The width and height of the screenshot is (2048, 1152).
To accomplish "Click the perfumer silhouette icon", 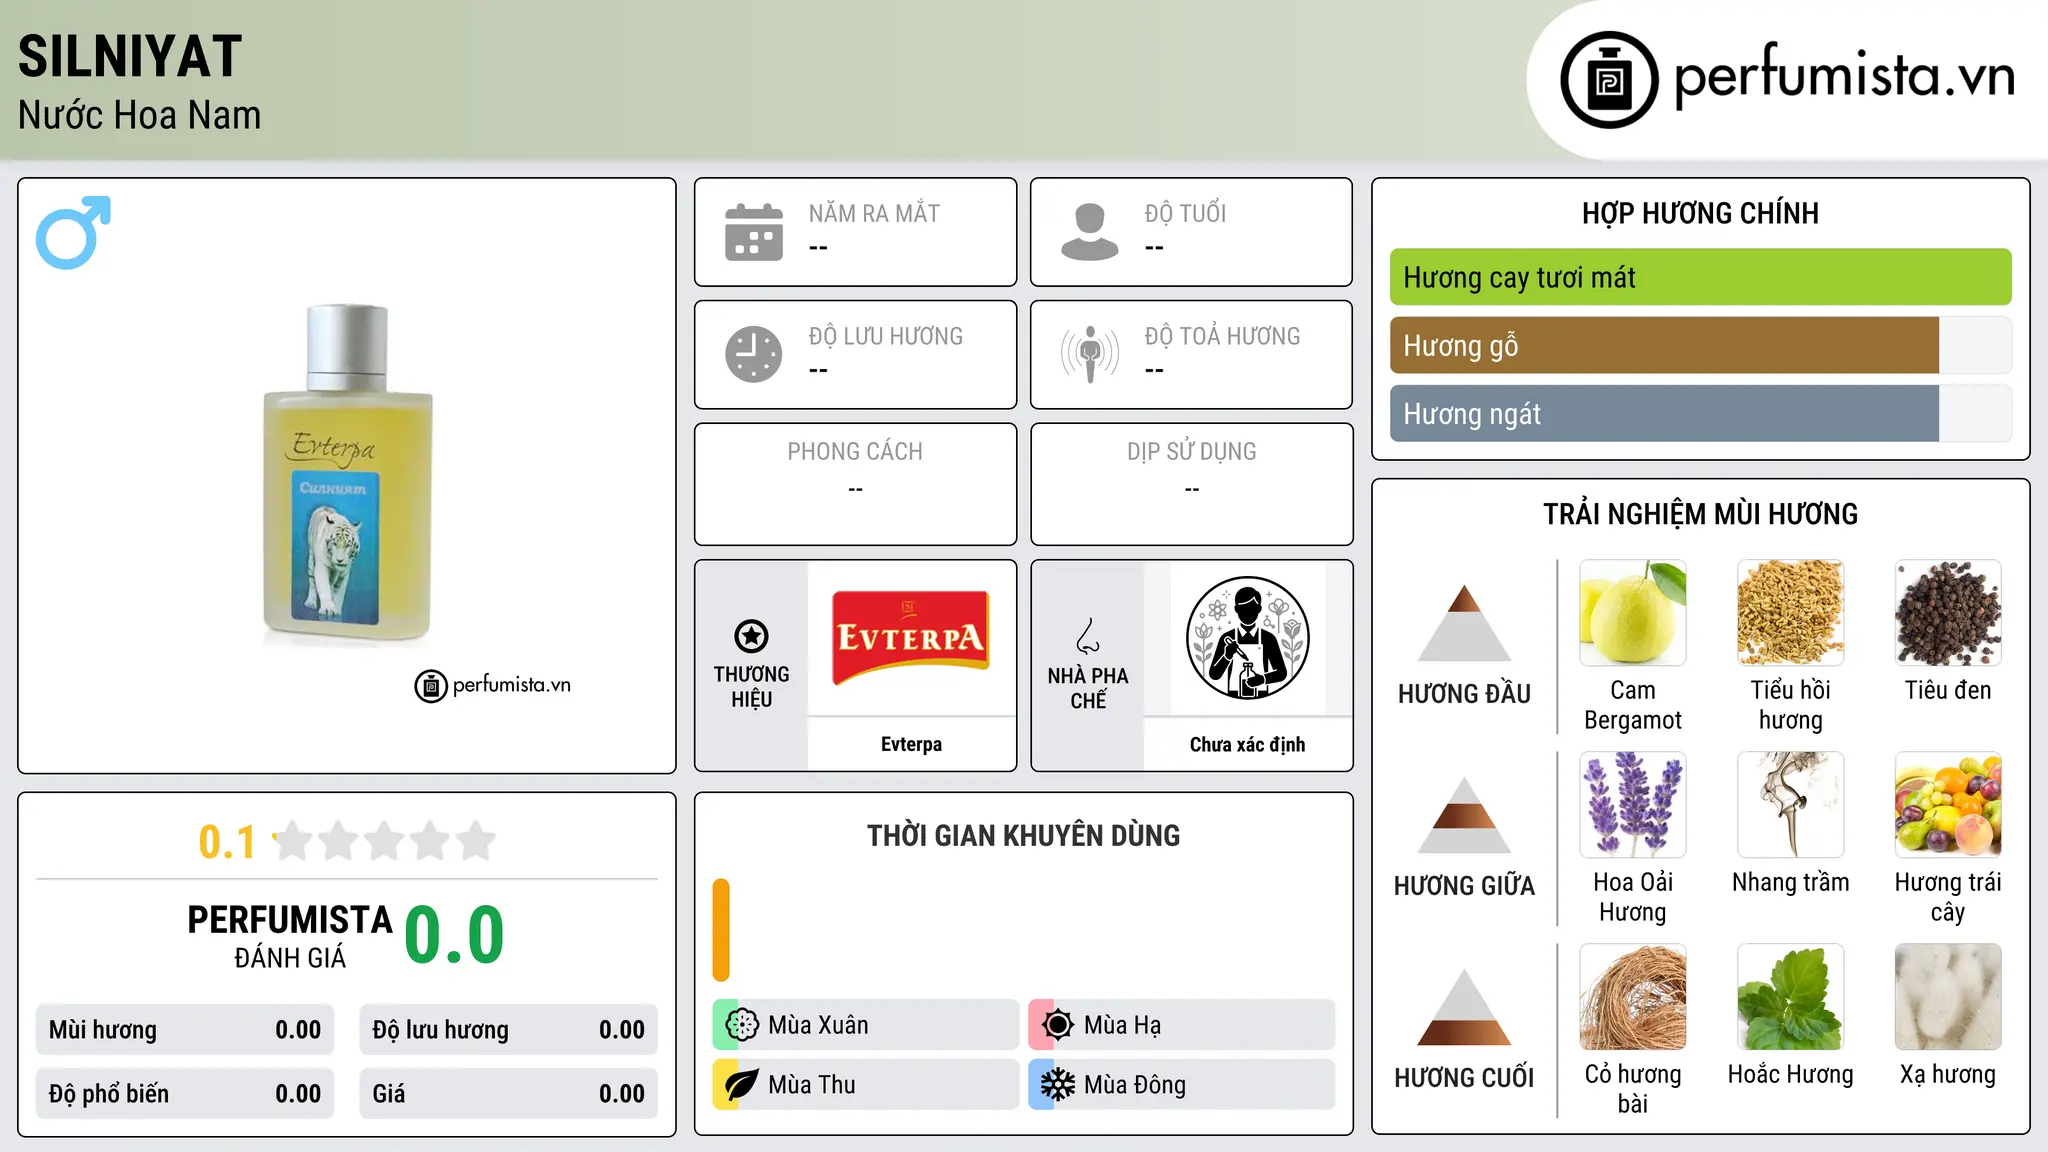I will [1247, 638].
